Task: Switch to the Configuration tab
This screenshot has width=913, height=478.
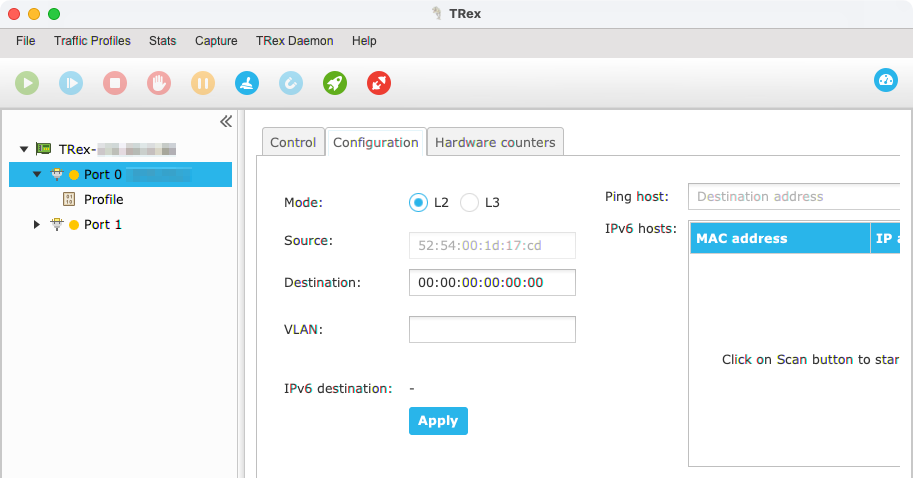Action: (376, 142)
